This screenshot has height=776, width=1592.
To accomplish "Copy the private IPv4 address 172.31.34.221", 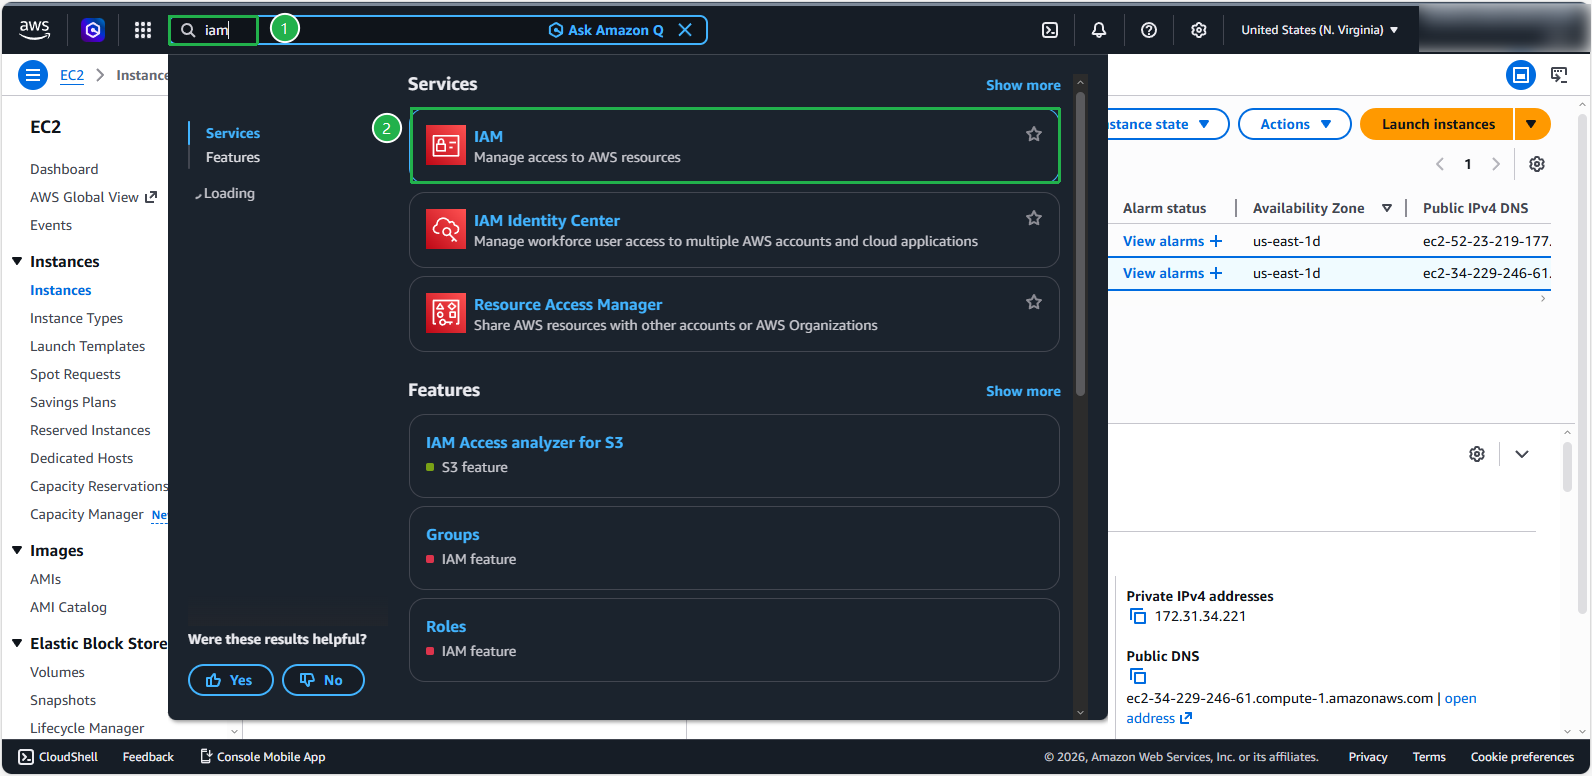I will 1137,616.
